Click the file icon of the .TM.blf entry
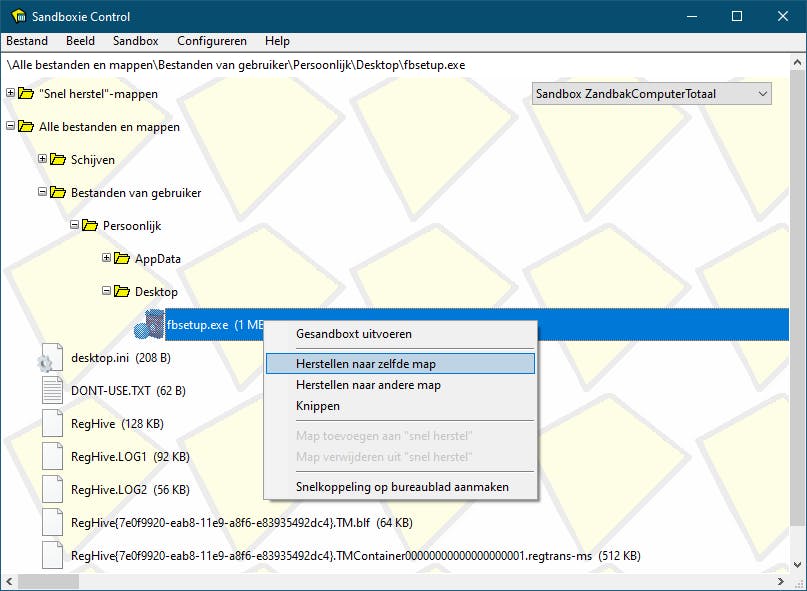This screenshot has width=807, height=591. pyautogui.click(x=52, y=522)
